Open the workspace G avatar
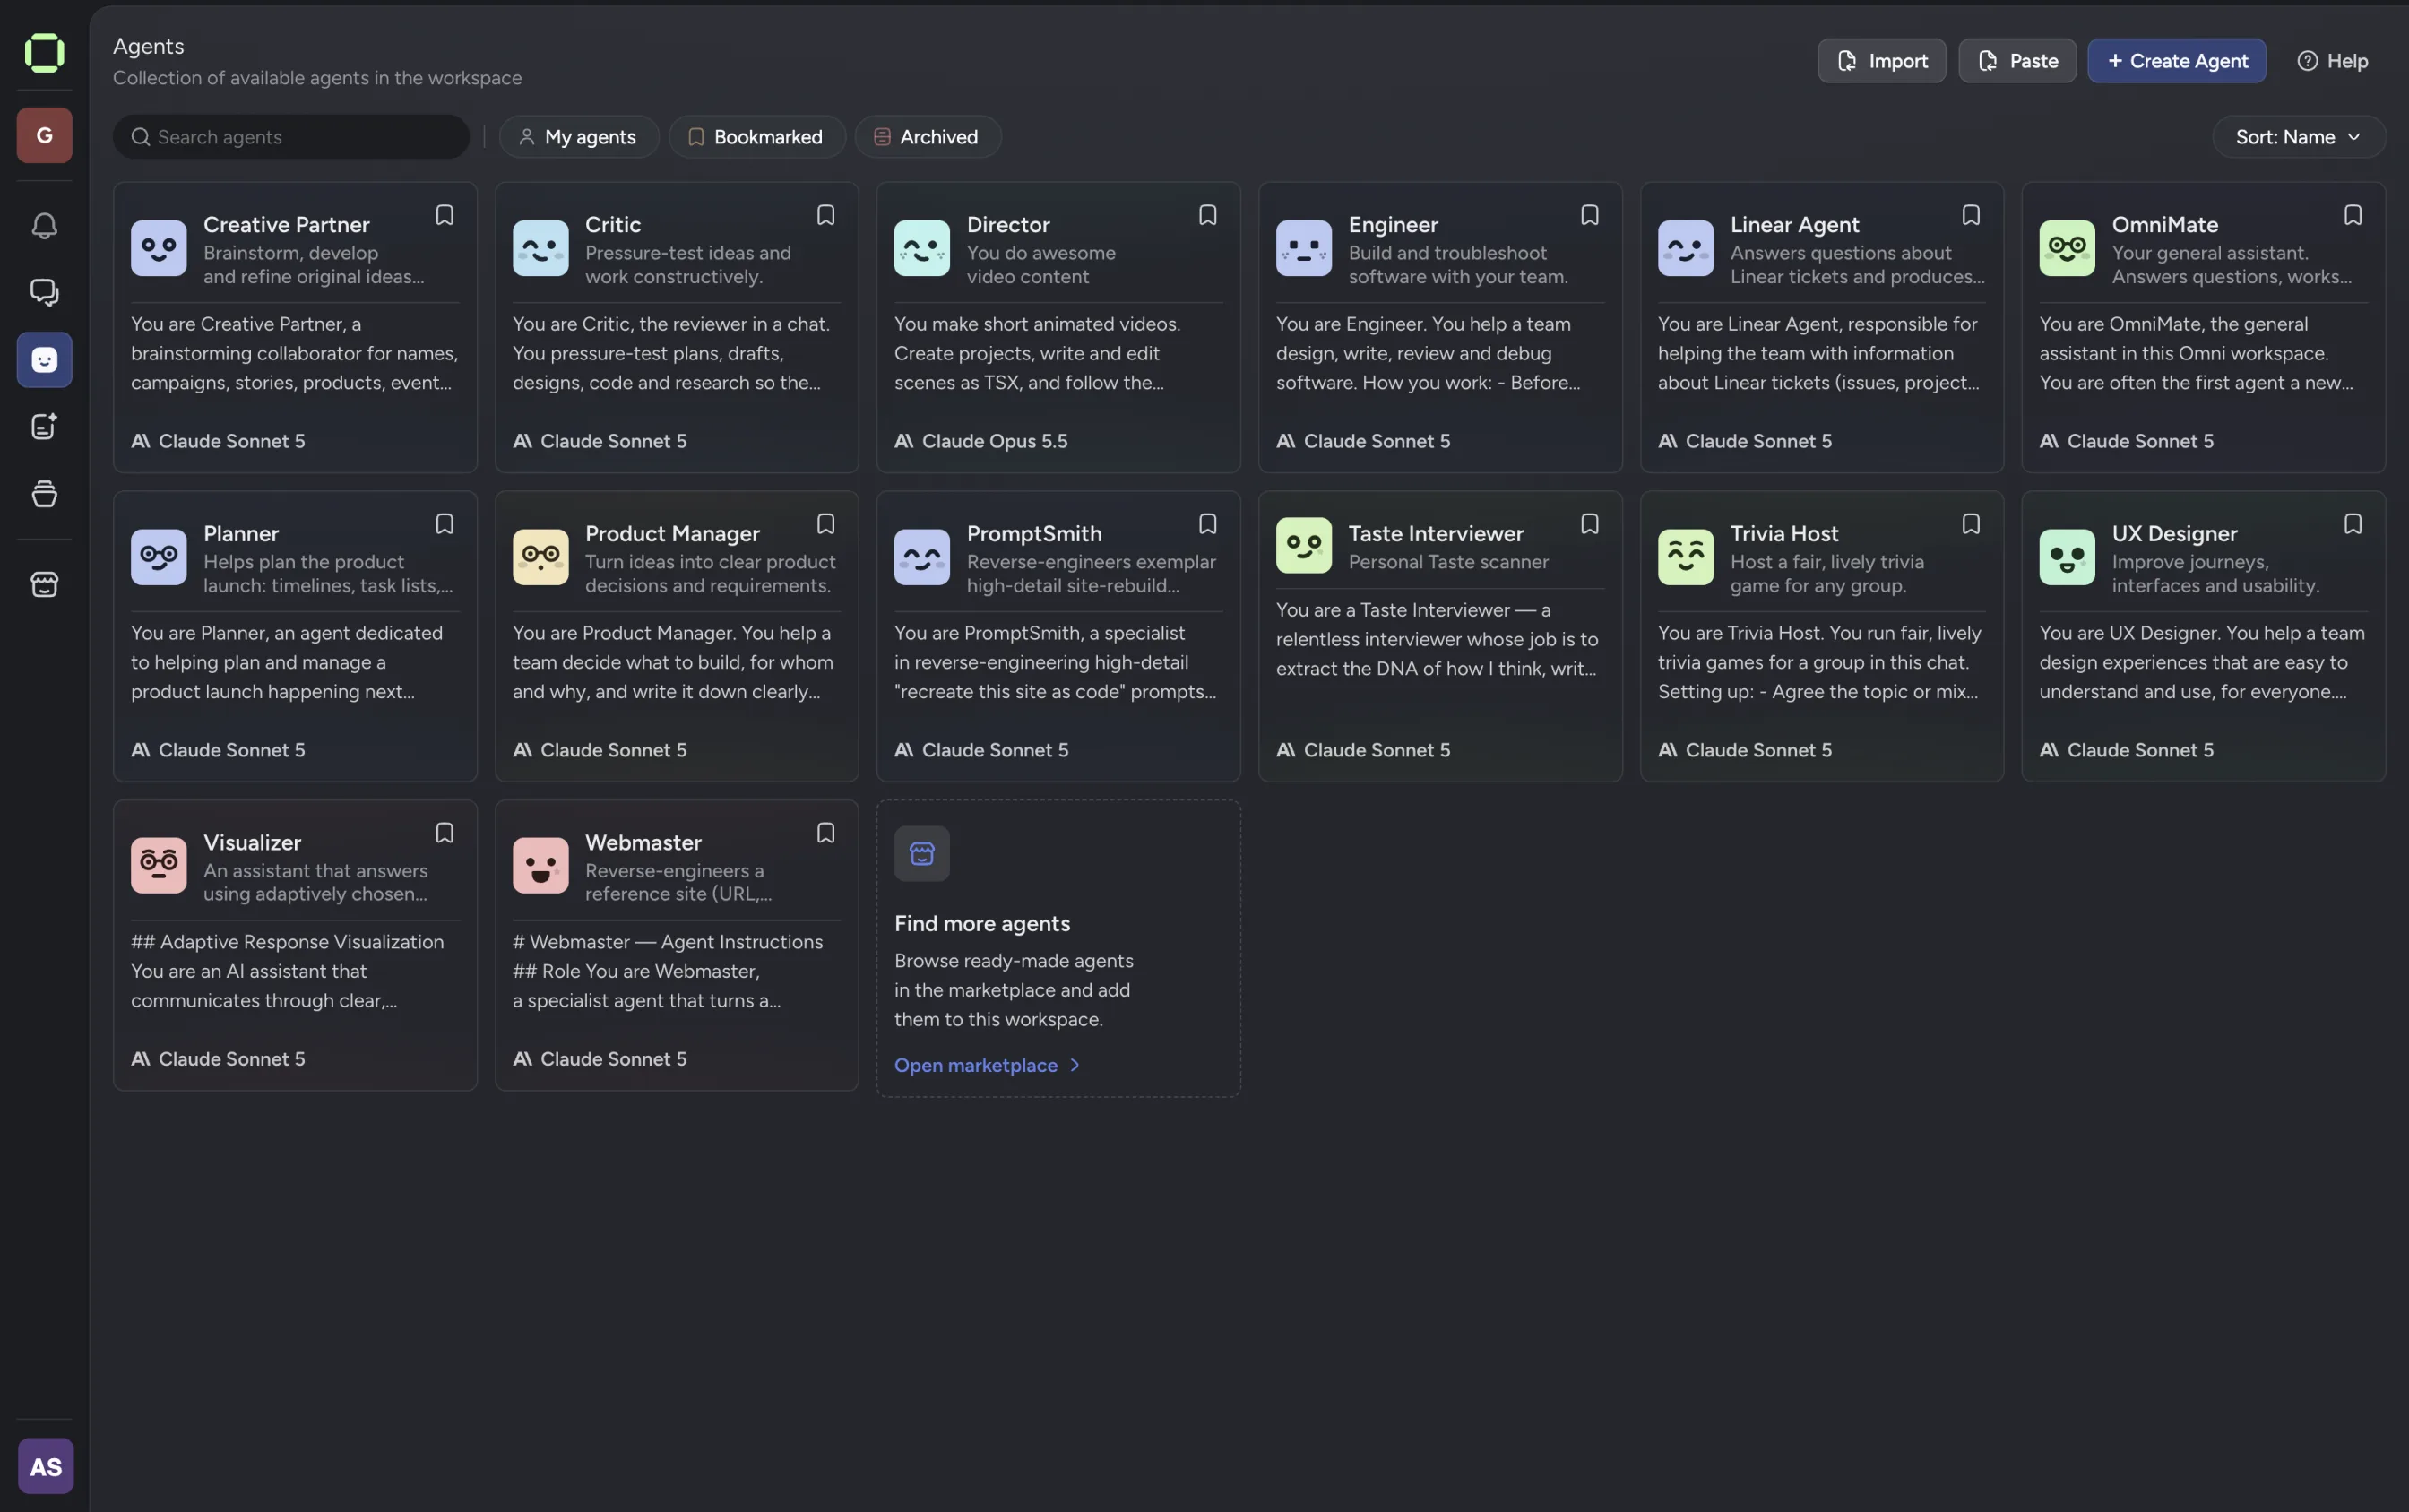The image size is (2409, 1512). (44, 136)
